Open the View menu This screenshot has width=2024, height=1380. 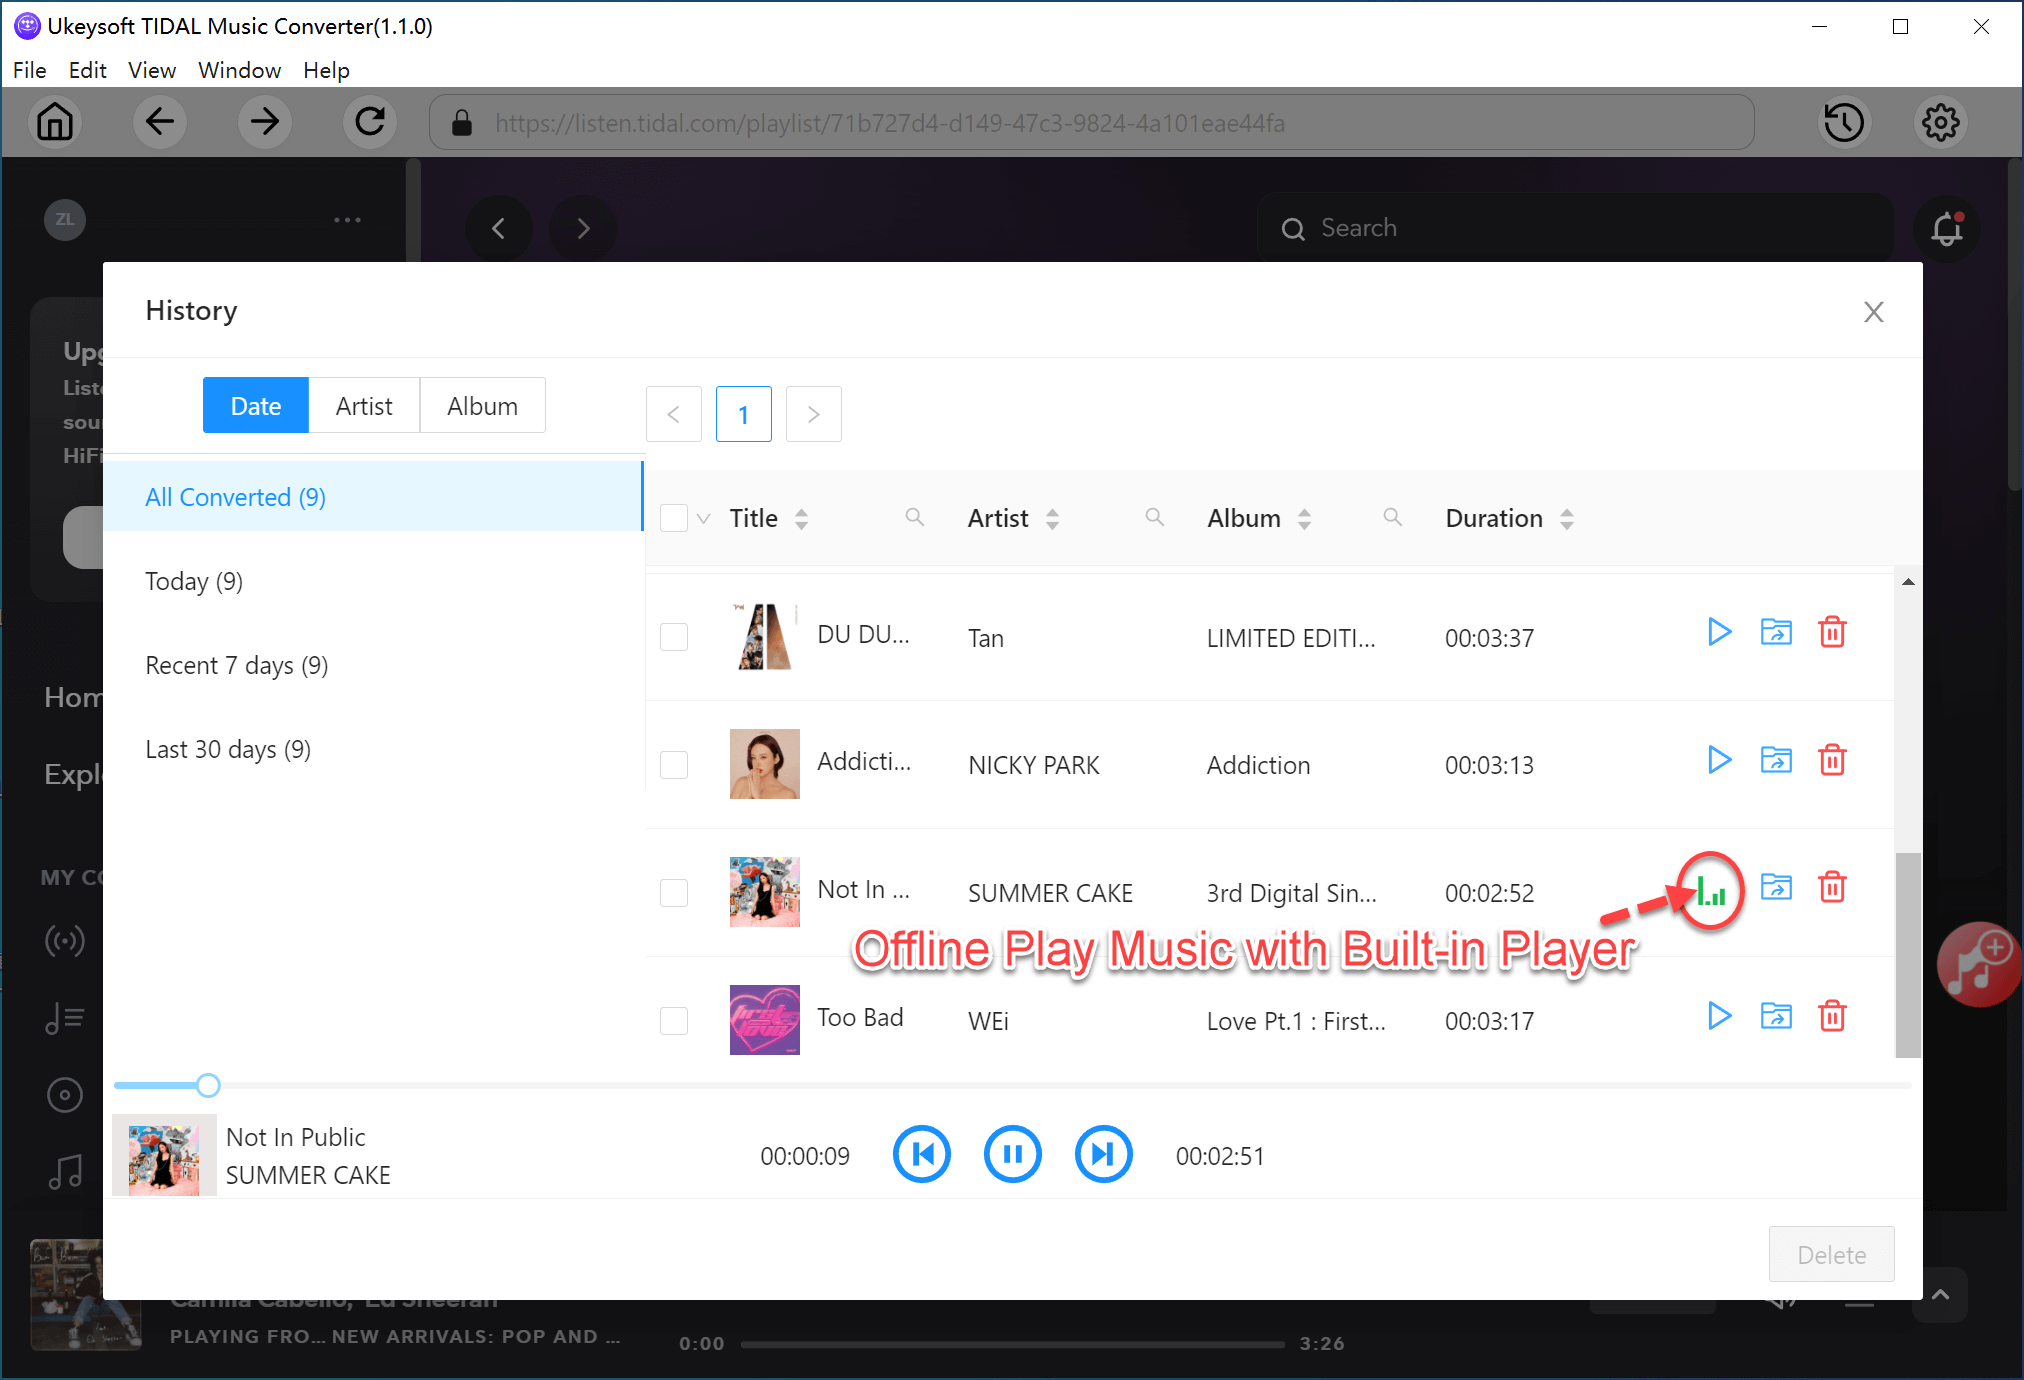coord(151,70)
